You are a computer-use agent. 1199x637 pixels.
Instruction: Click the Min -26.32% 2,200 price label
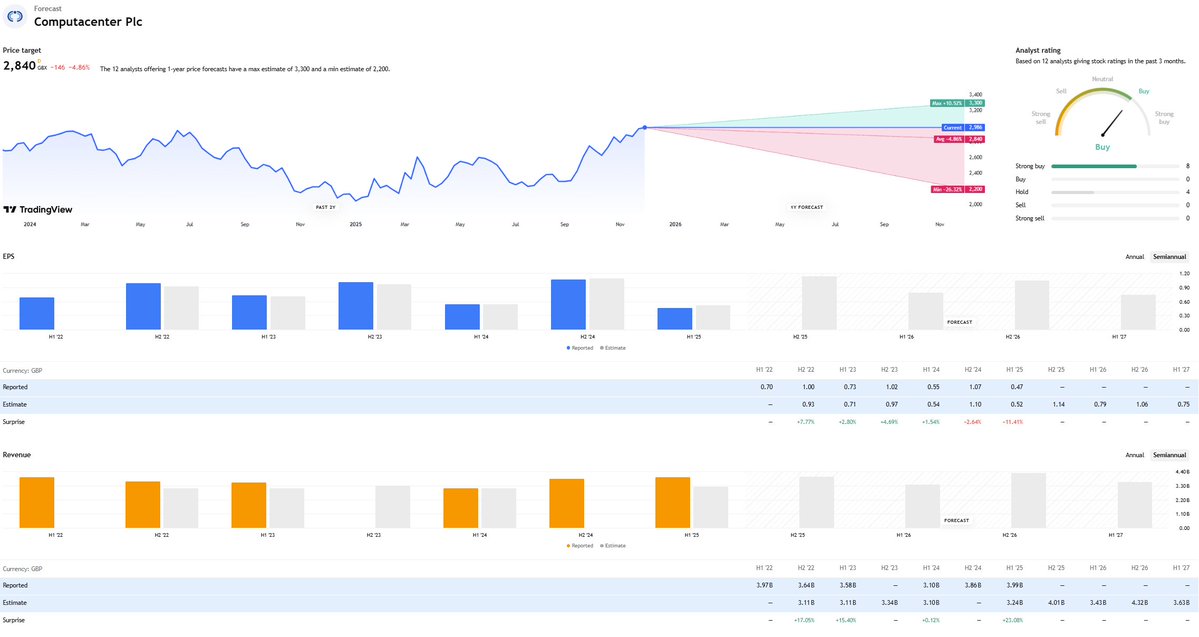click(957, 189)
